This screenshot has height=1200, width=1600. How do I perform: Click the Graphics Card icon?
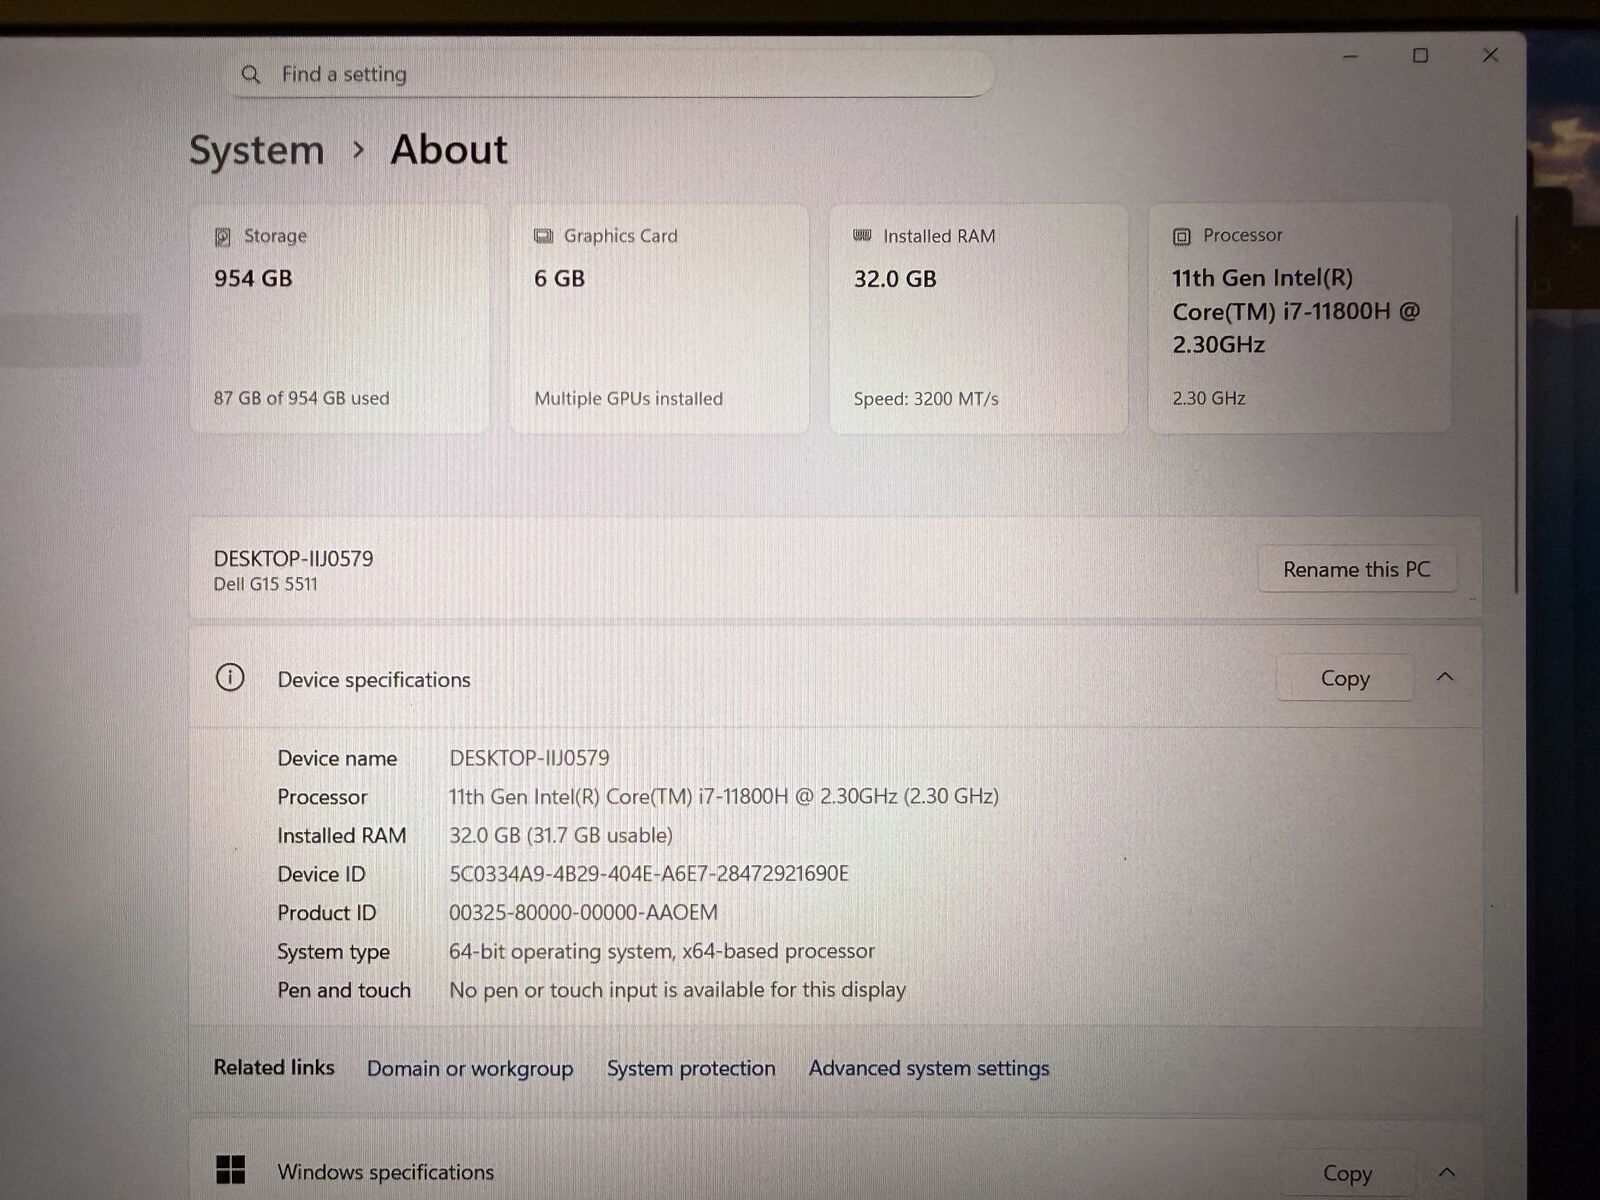click(x=543, y=236)
